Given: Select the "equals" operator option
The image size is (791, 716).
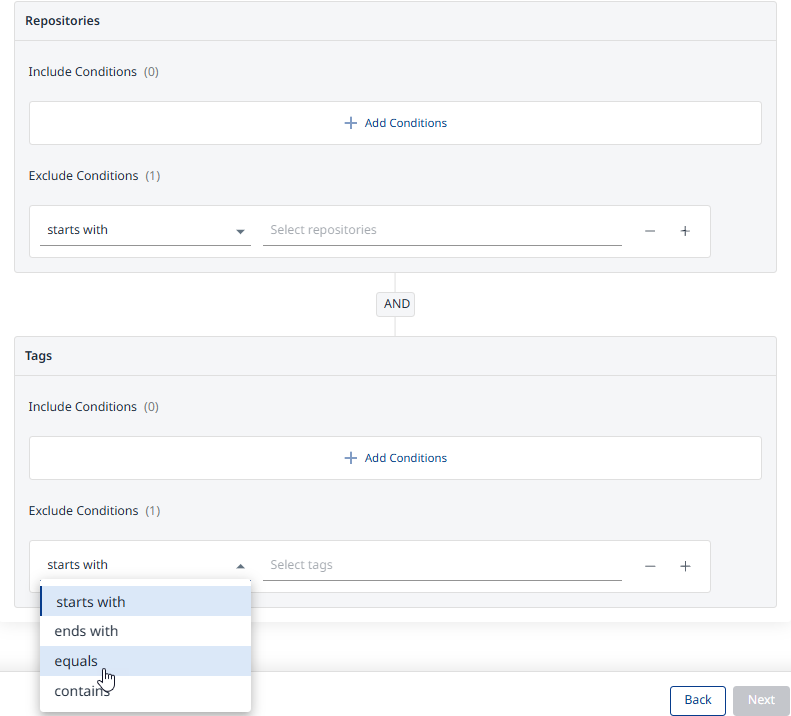Looking at the screenshot, I should click(145, 661).
